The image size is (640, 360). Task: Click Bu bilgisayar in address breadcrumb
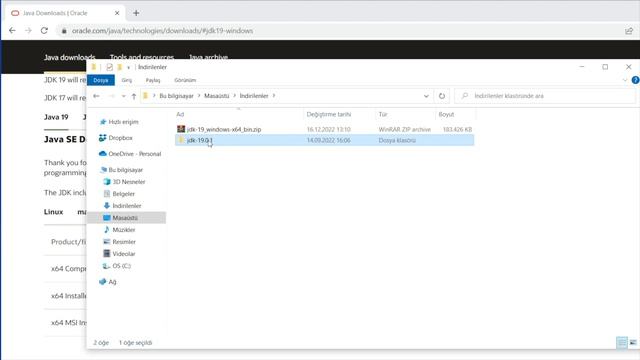coord(176,96)
